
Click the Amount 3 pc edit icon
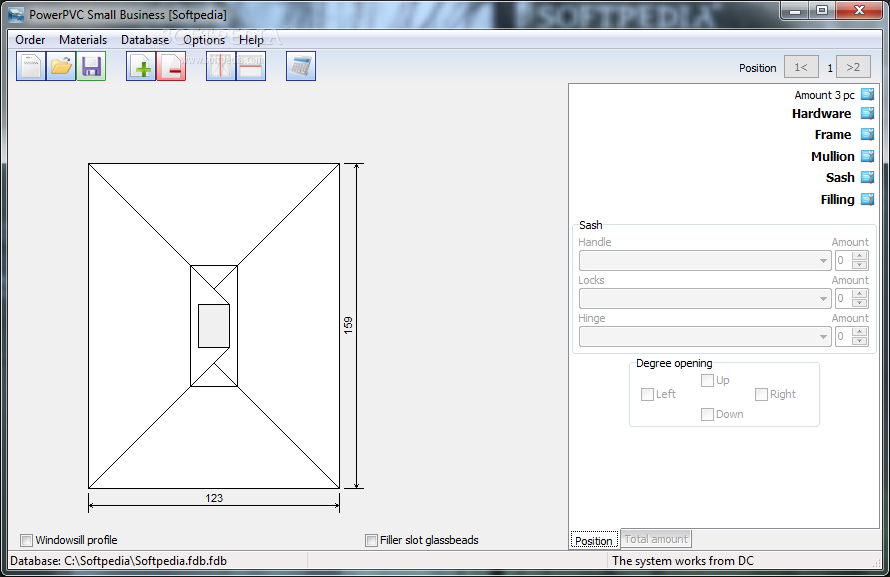pyautogui.click(x=867, y=94)
